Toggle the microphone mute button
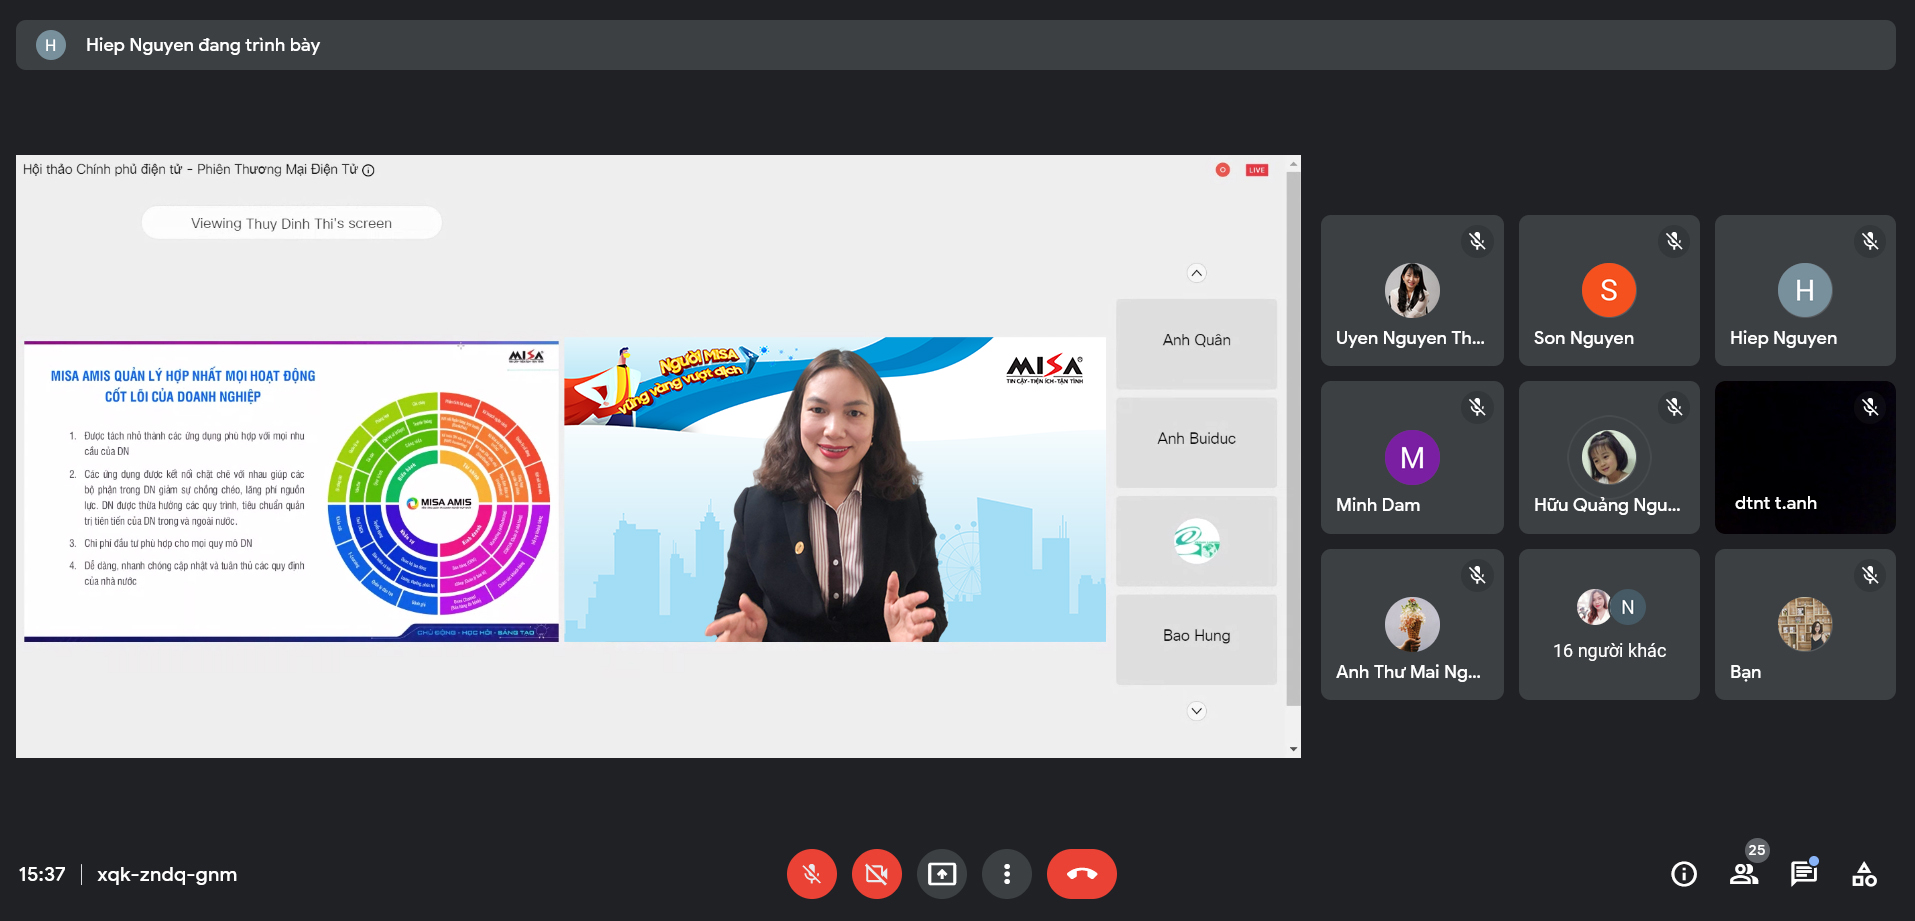Image resolution: width=1915 pixels, height=921 pixels. [x=812, y=874]
